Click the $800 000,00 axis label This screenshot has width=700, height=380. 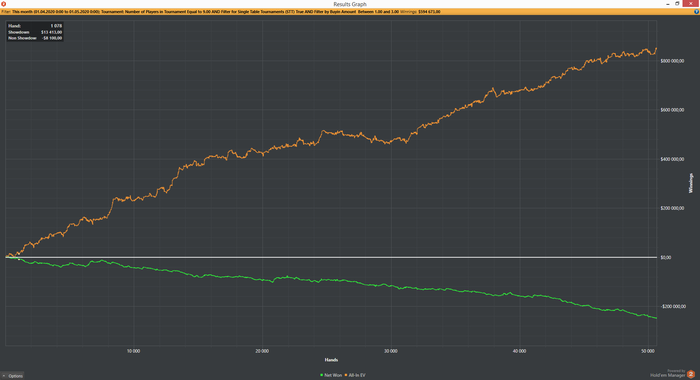click(x=672, y=61)
